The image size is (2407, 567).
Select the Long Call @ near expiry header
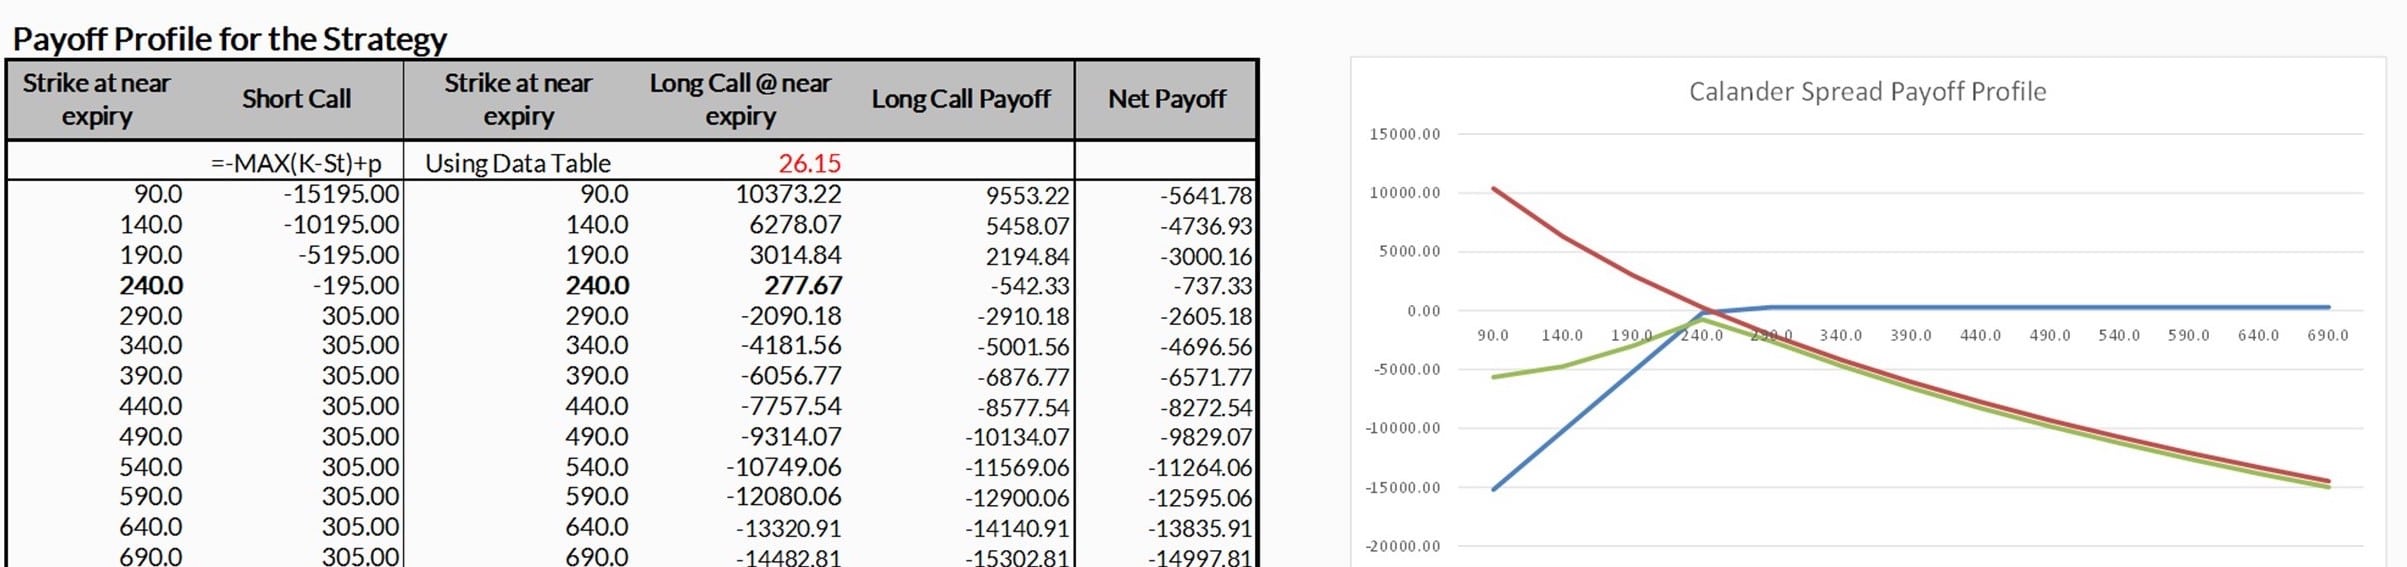pyautogui.click(x=740, y=99)
